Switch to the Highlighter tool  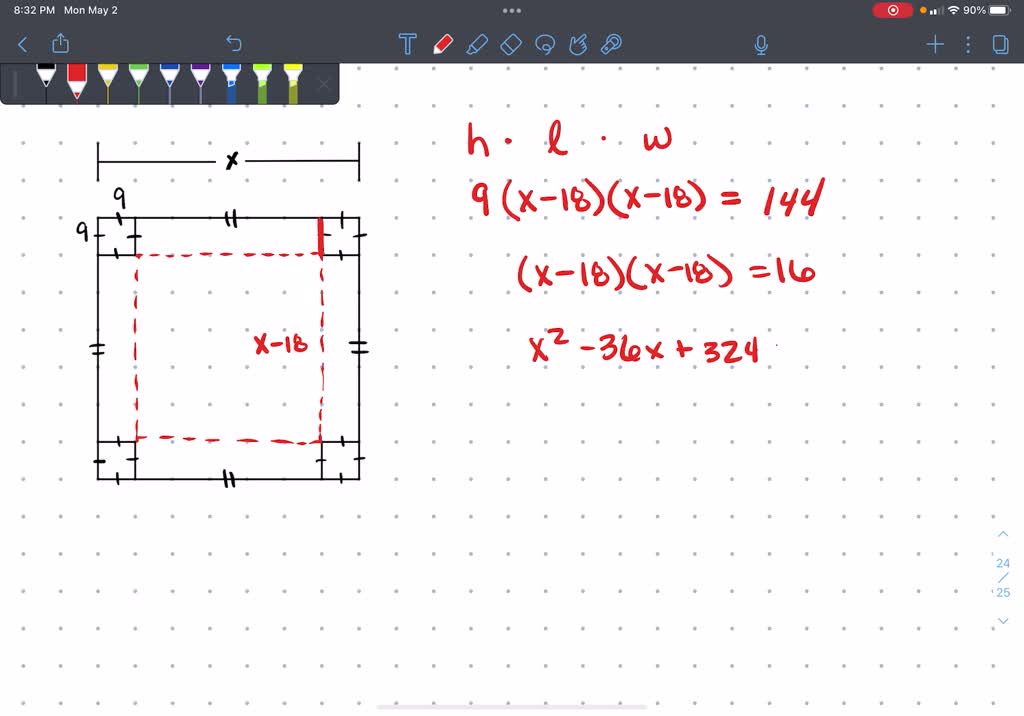coord(477,44)
